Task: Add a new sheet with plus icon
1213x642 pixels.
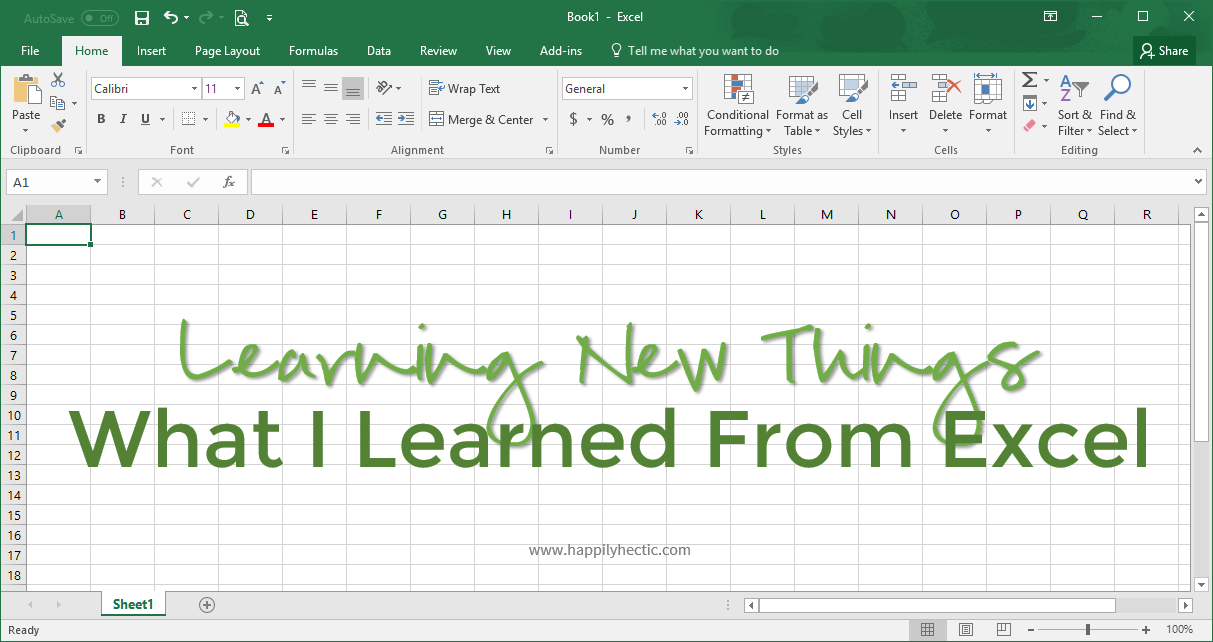Action: [207, 604]
